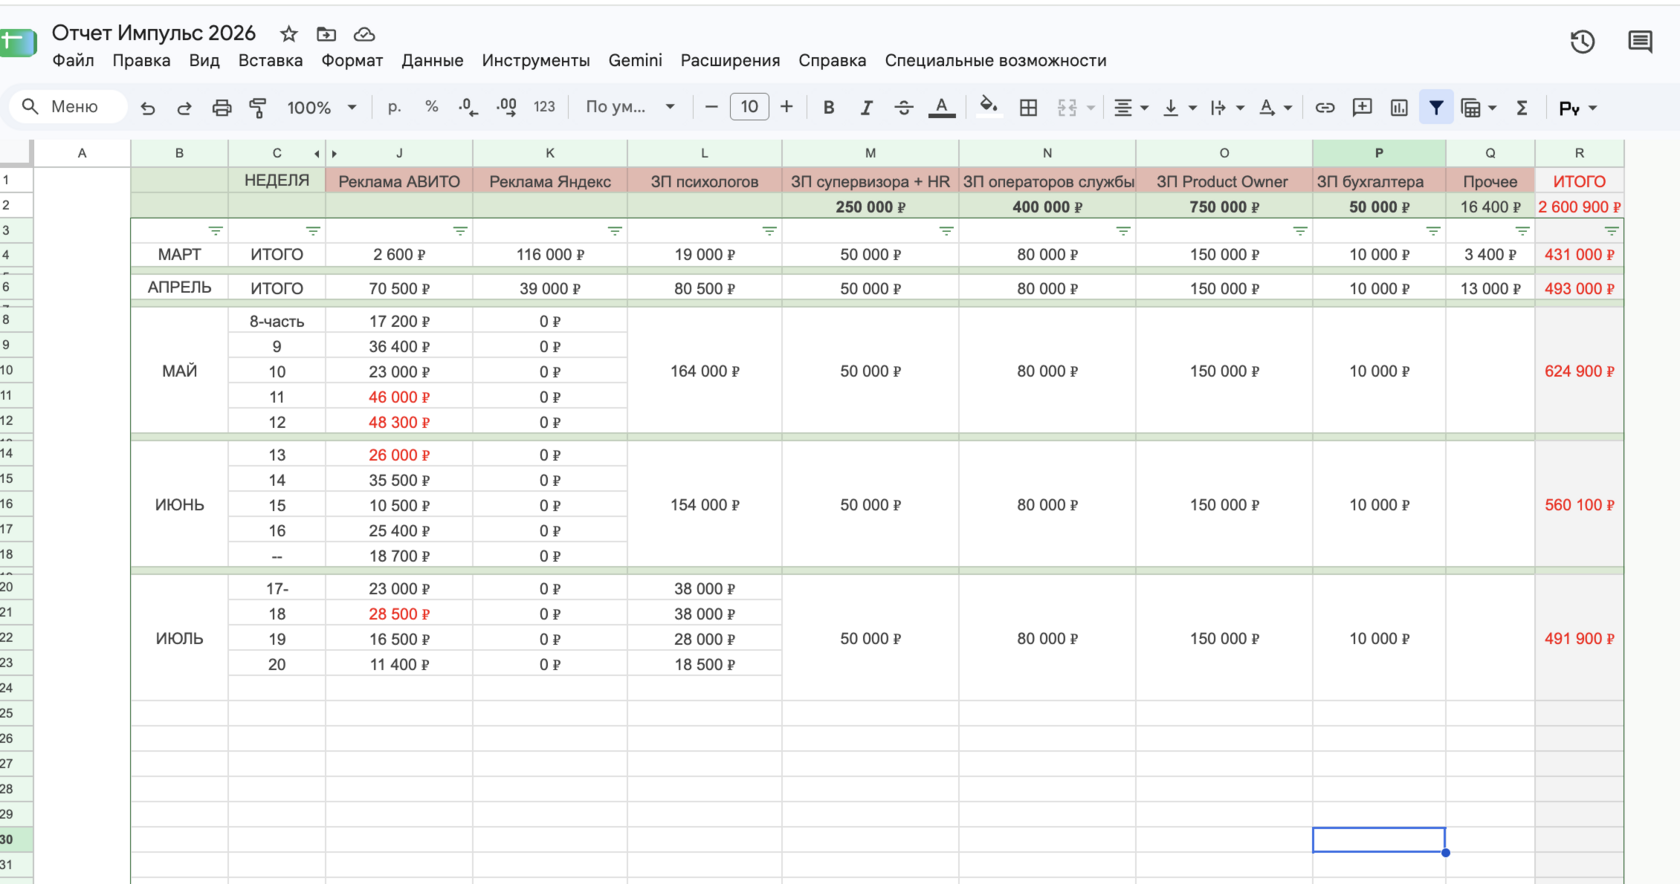The height and width of the screenshot is (884, 1680).
Task: Click the font size field
Action: click(749, 107)
